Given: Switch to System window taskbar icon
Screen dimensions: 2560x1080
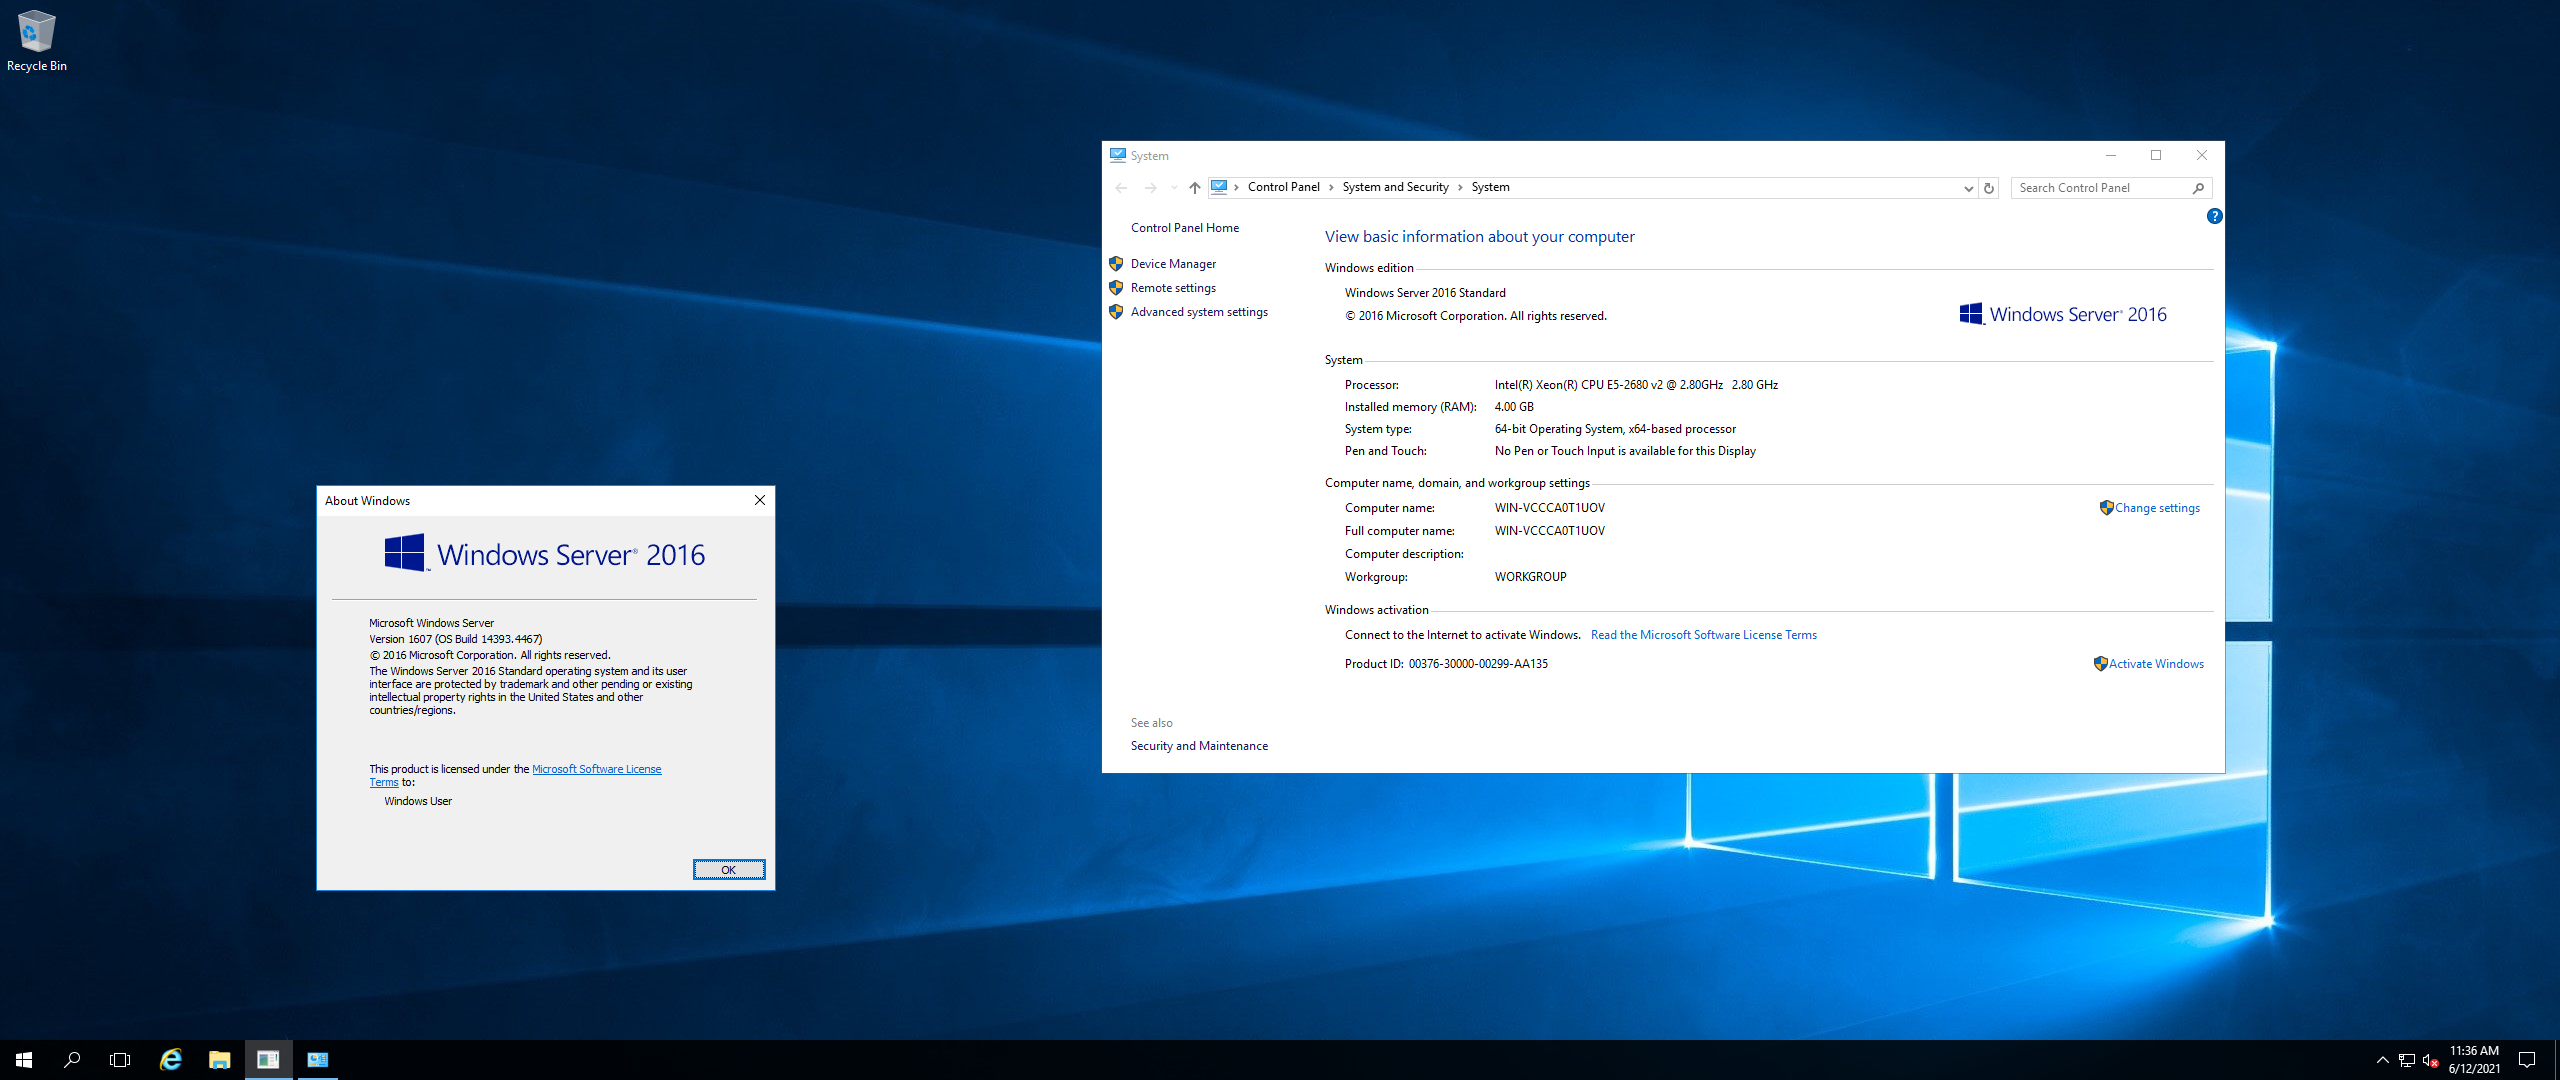Looking at the screenshot, I should (x=317, y=1060).
